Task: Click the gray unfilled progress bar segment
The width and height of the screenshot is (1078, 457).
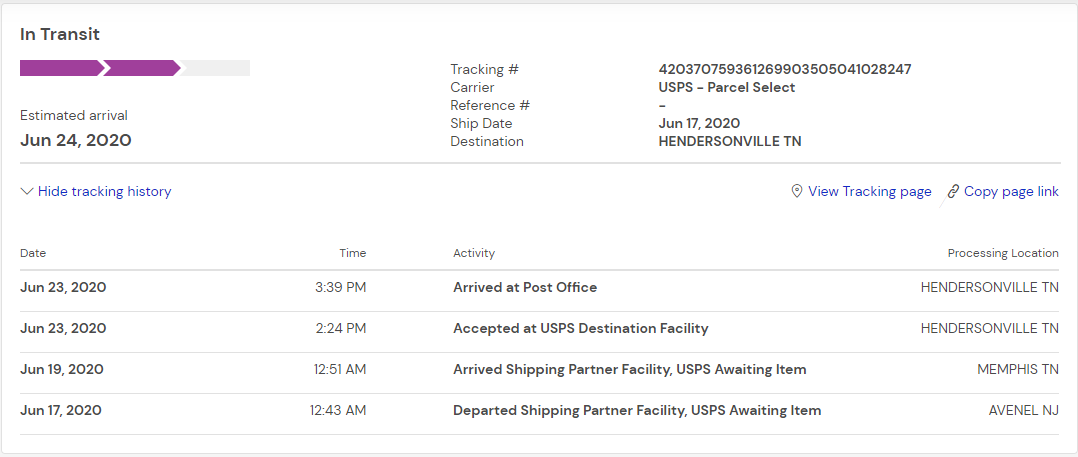Action: tap(216, 68)
